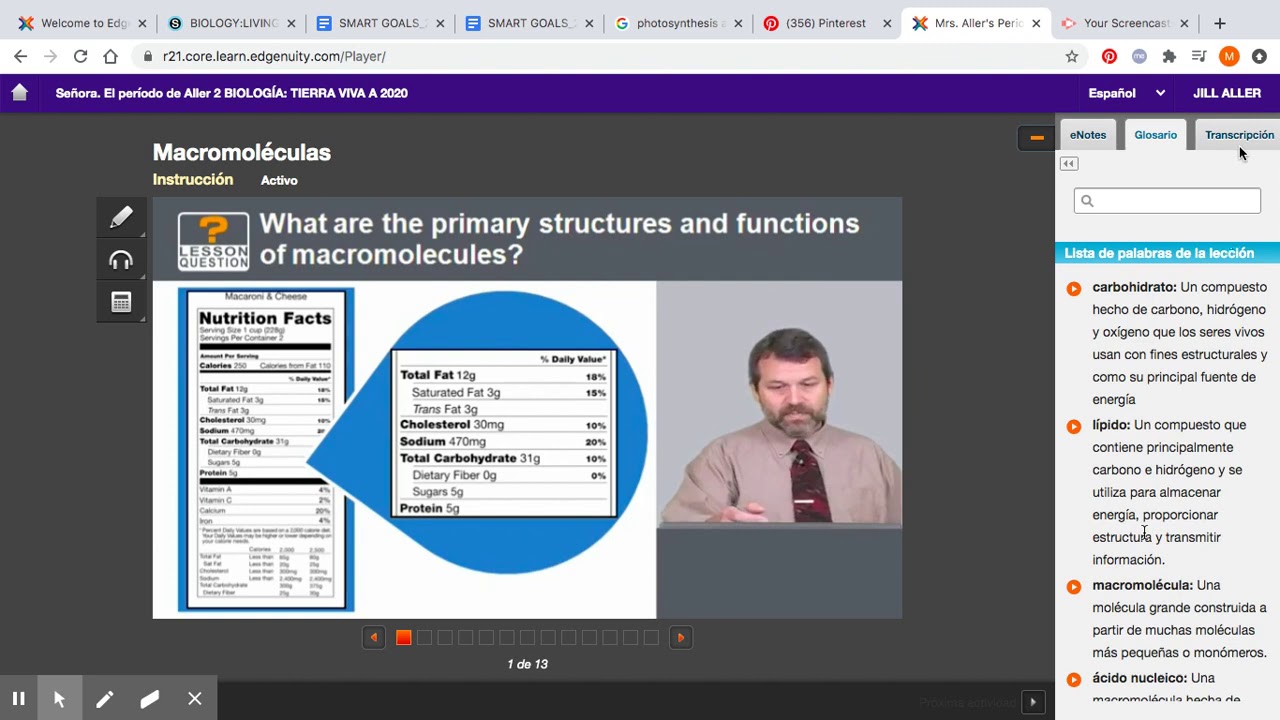Play audio for ácido nucleico glossary term
The width and height of the screenshot is (1280, 720).
point(1074,680)
